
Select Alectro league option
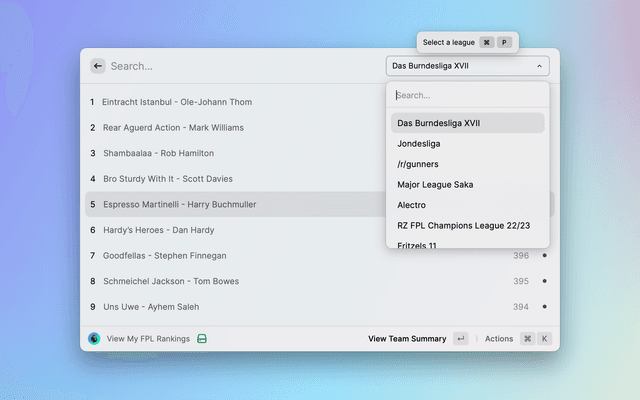point(412,205)
